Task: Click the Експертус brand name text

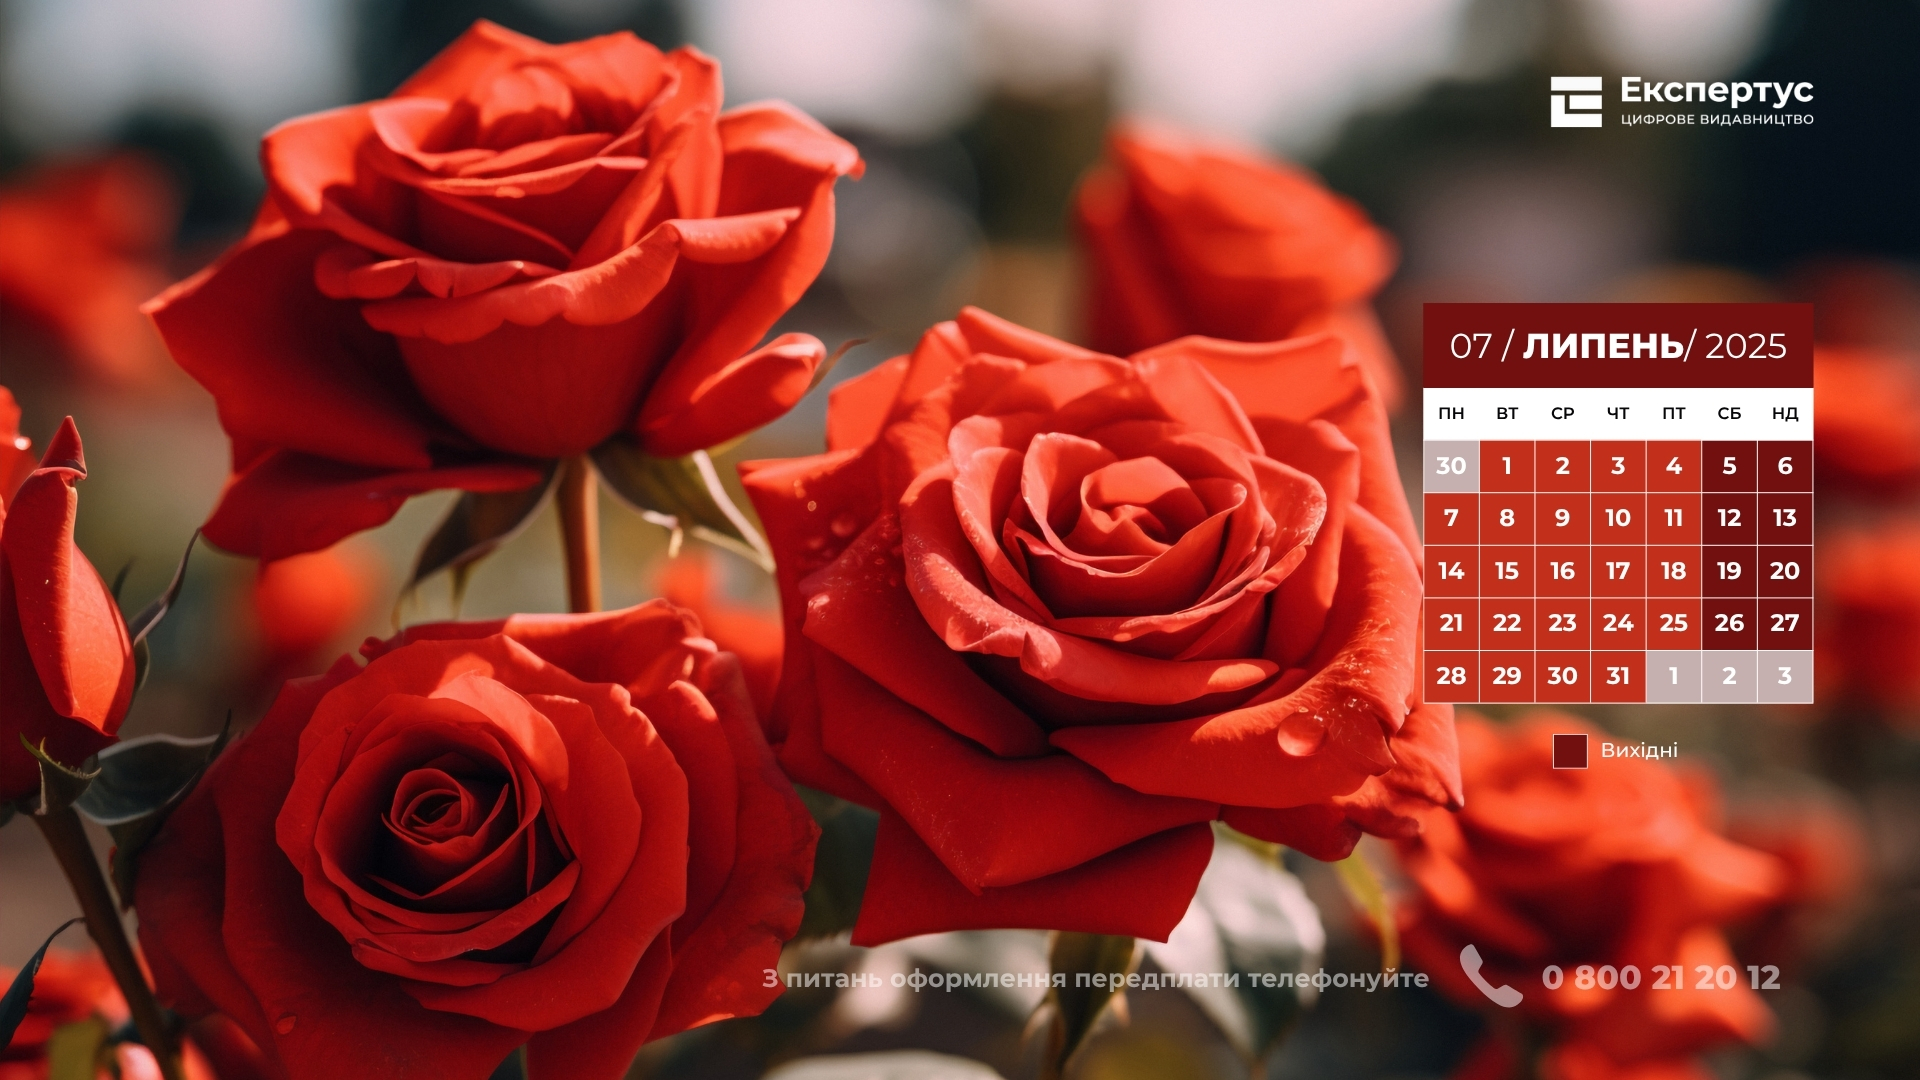Action: pyautogui.click(x=1716, y=91)
